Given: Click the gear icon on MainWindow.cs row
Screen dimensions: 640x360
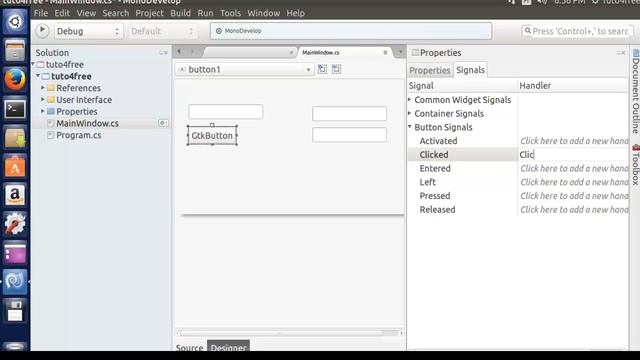Looking at the screenshot, I should 163,123.
